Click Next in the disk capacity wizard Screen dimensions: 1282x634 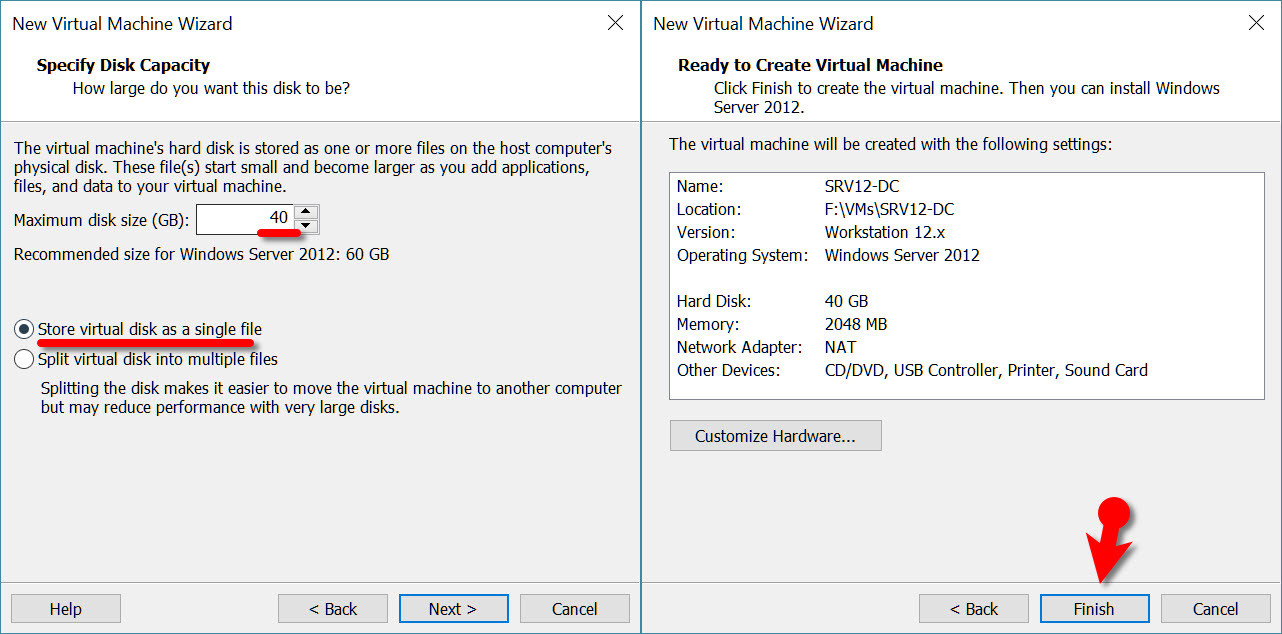tap(453, 608)
